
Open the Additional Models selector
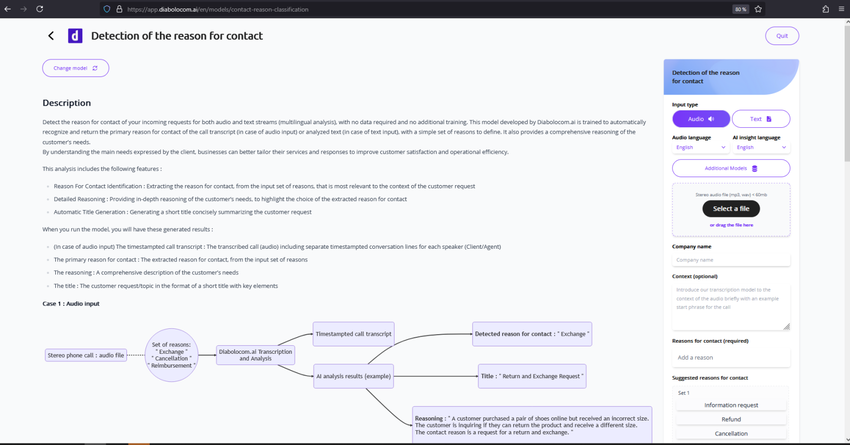click(730, 168)
